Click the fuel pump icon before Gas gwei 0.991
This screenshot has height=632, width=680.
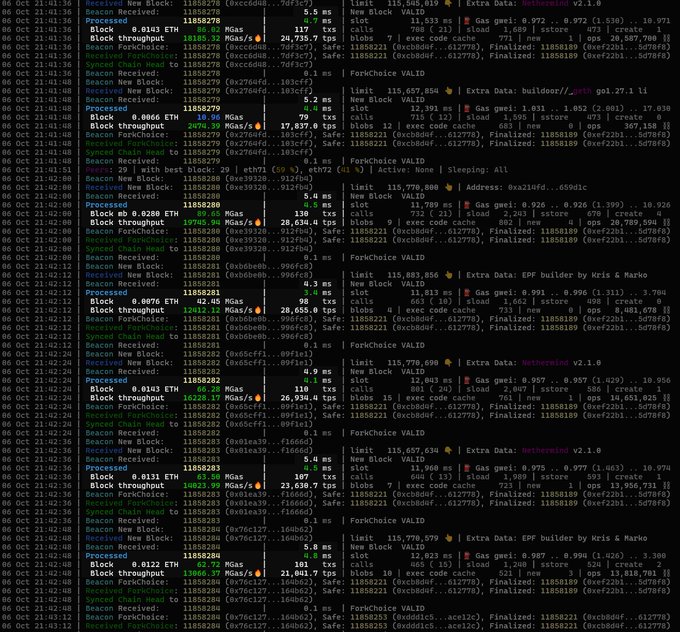[467, 292]
